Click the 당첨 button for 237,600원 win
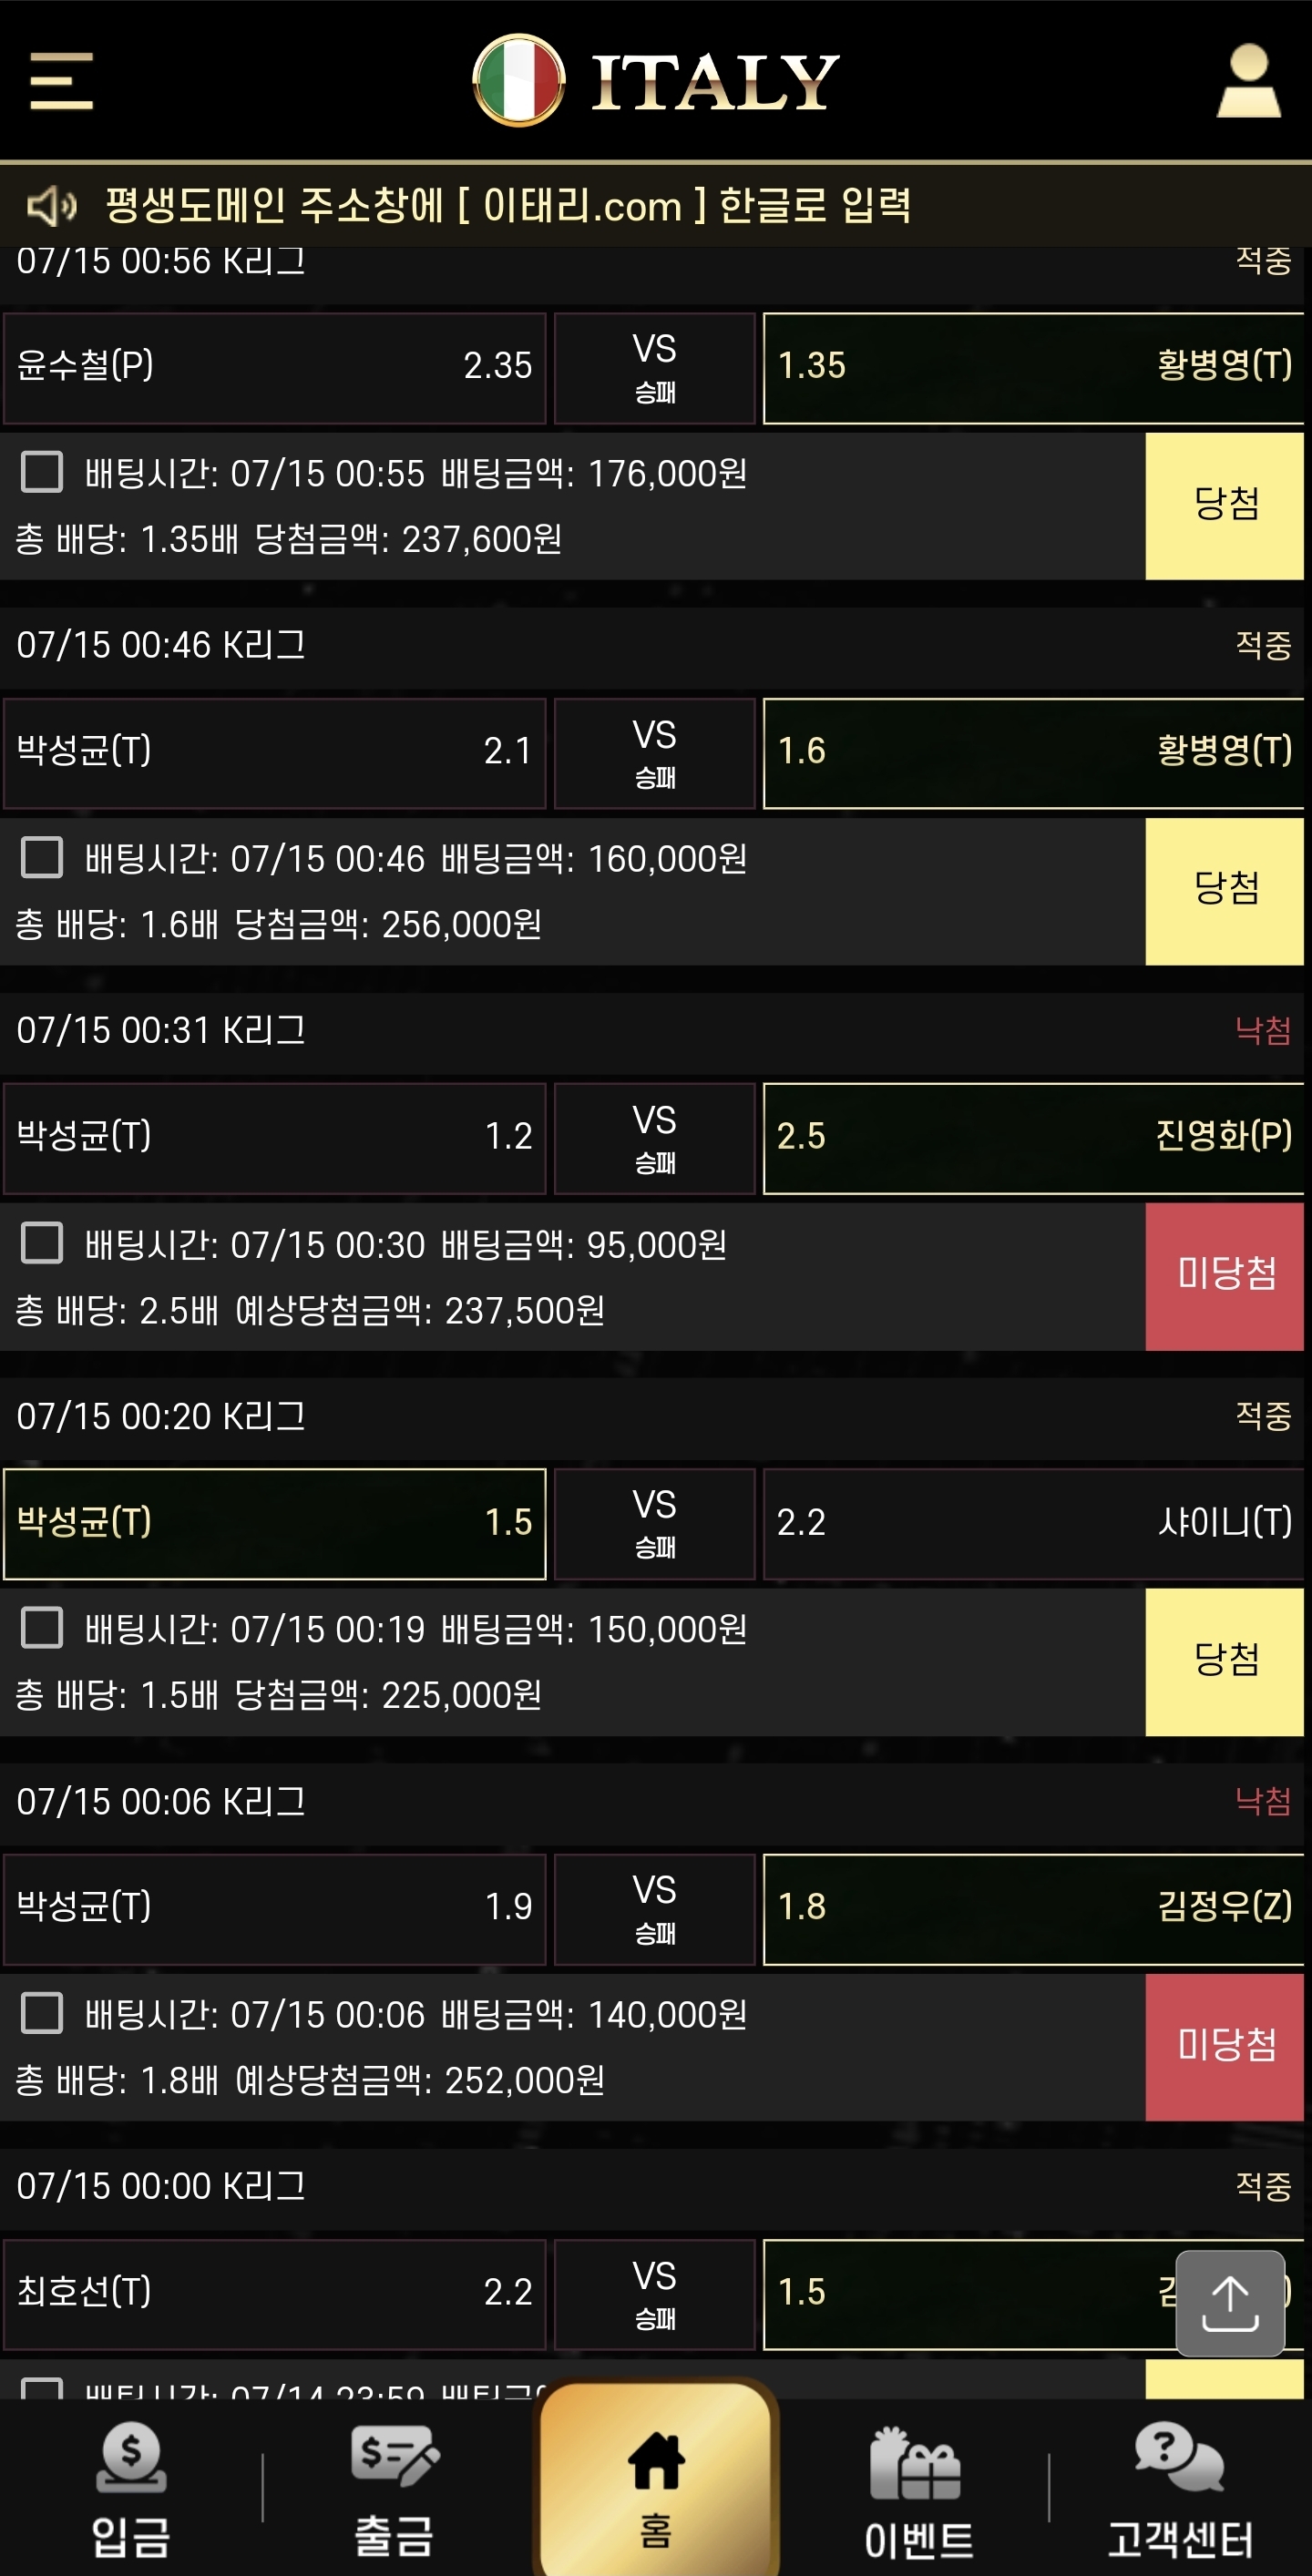Viewport: 1312px width, 2576px height. coord(1224,506)
